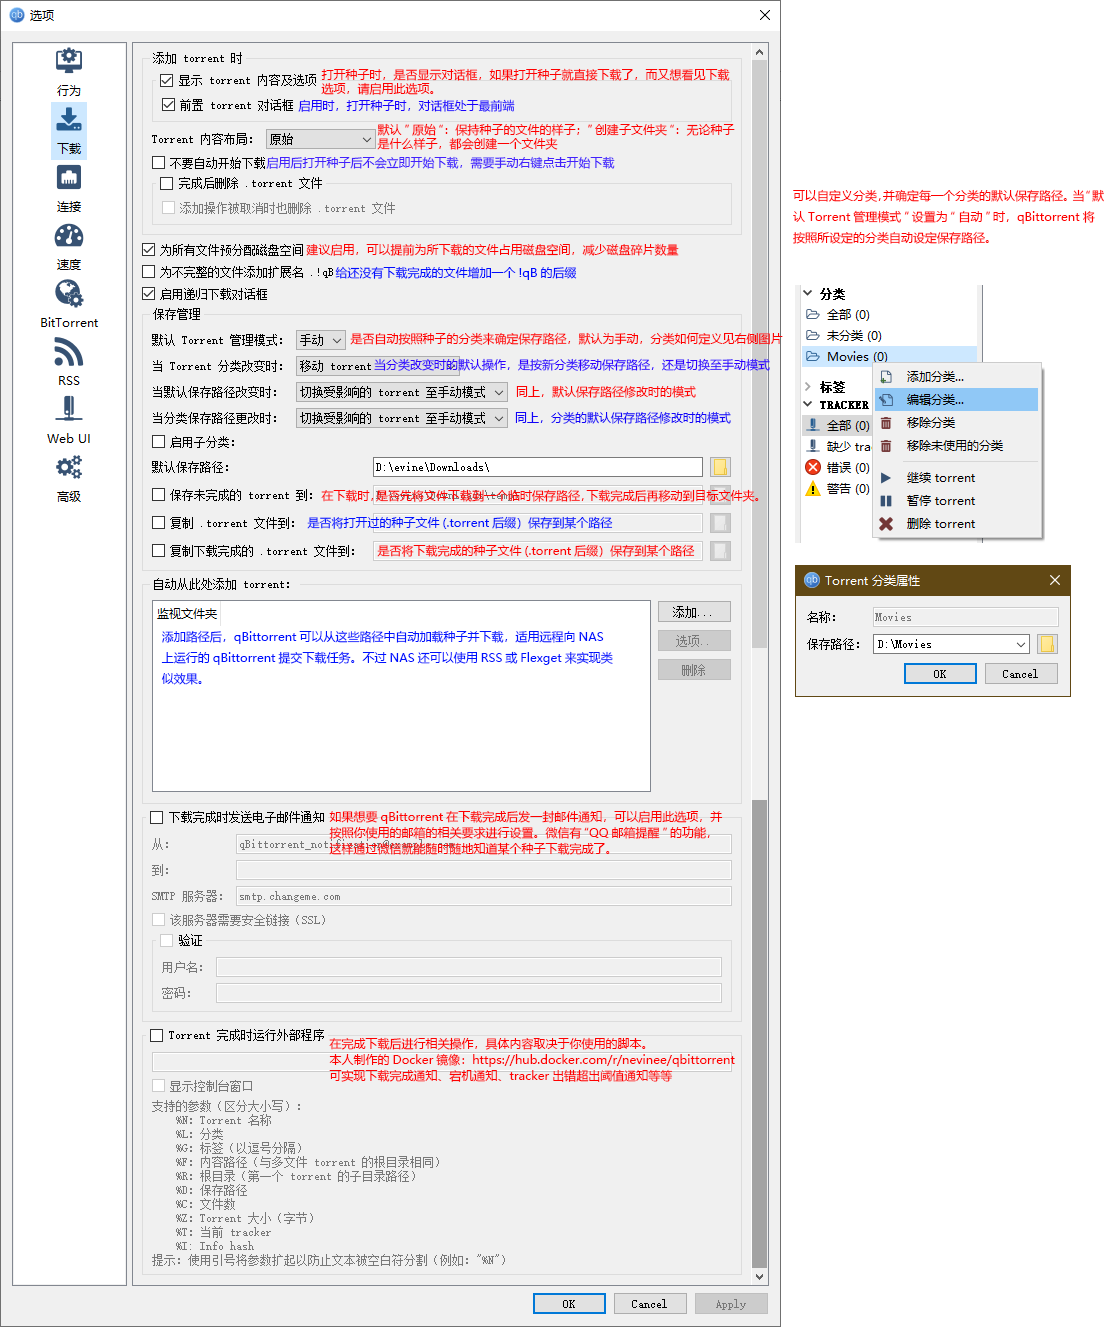Viewport: 1120px width, 1328px height.
Task: Enable 下载完成时发送电子邮件通知 checkbox
Action: [157, 817]
